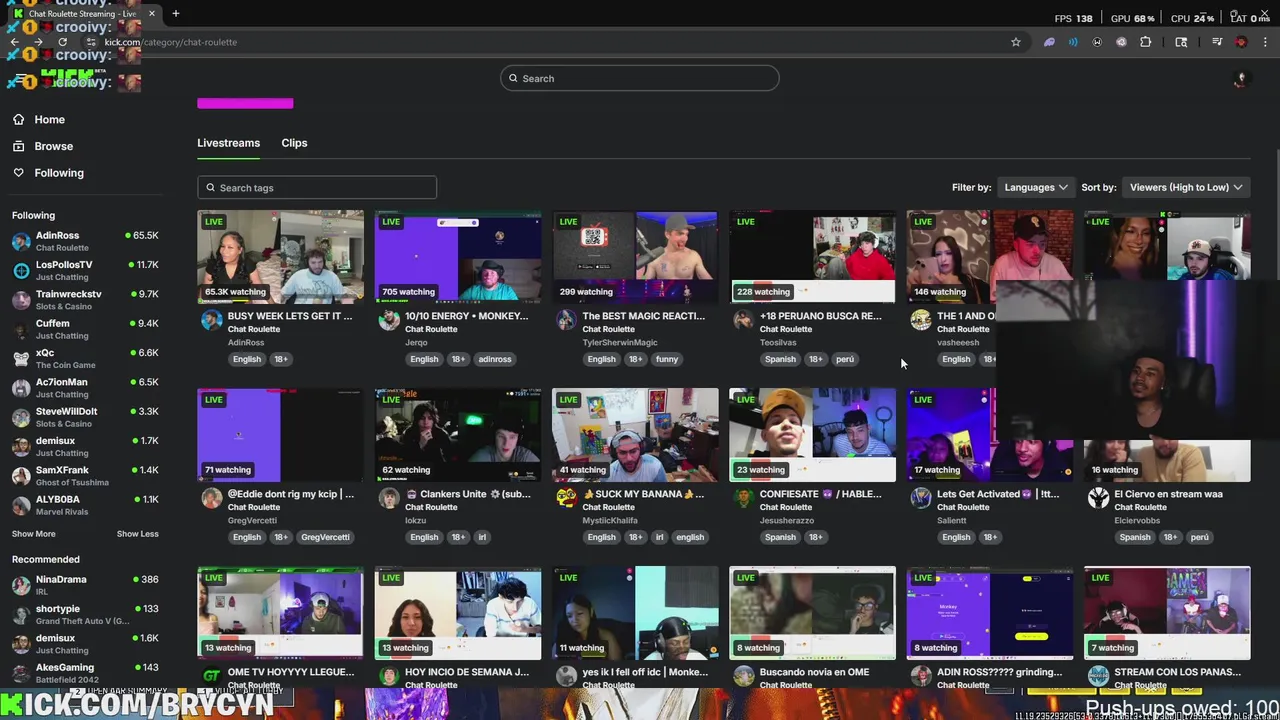The height and width of the screenshot is (720, 1280).
Task: Bookmark this page with the star icon
Action: (x=1015, y=42)
